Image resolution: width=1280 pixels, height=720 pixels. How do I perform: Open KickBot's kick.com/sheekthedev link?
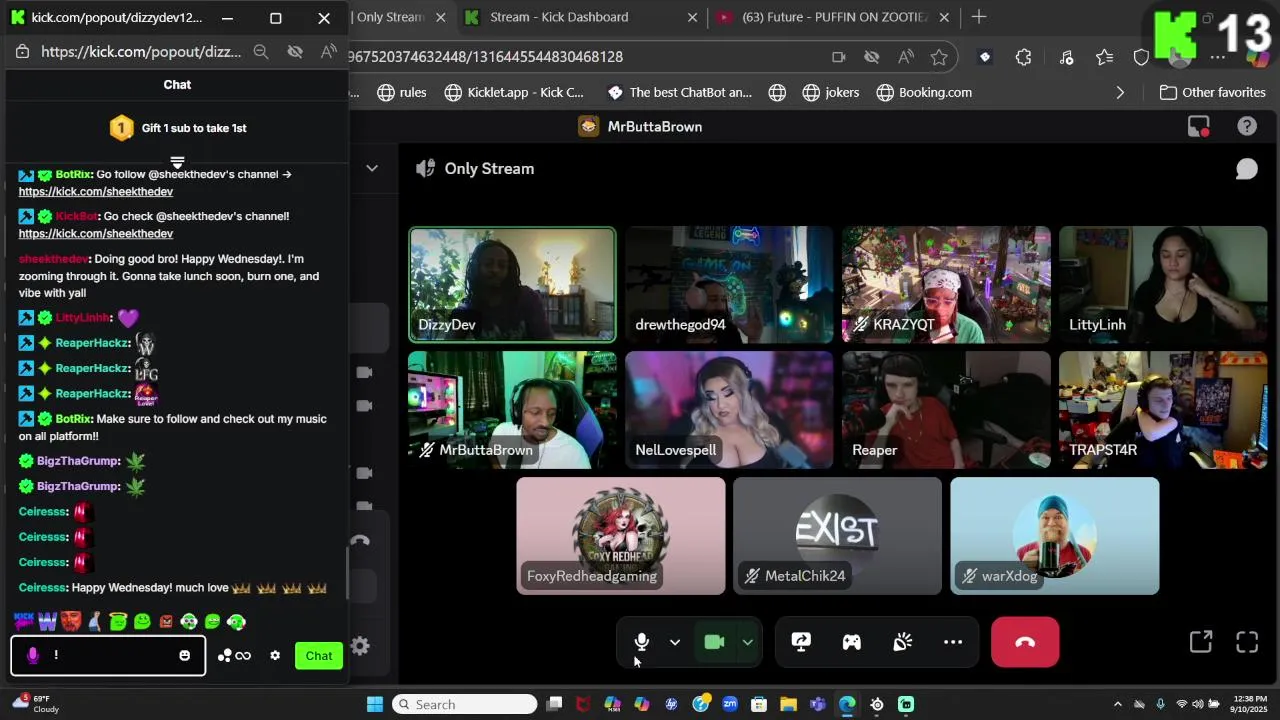[x=96, y=233]
